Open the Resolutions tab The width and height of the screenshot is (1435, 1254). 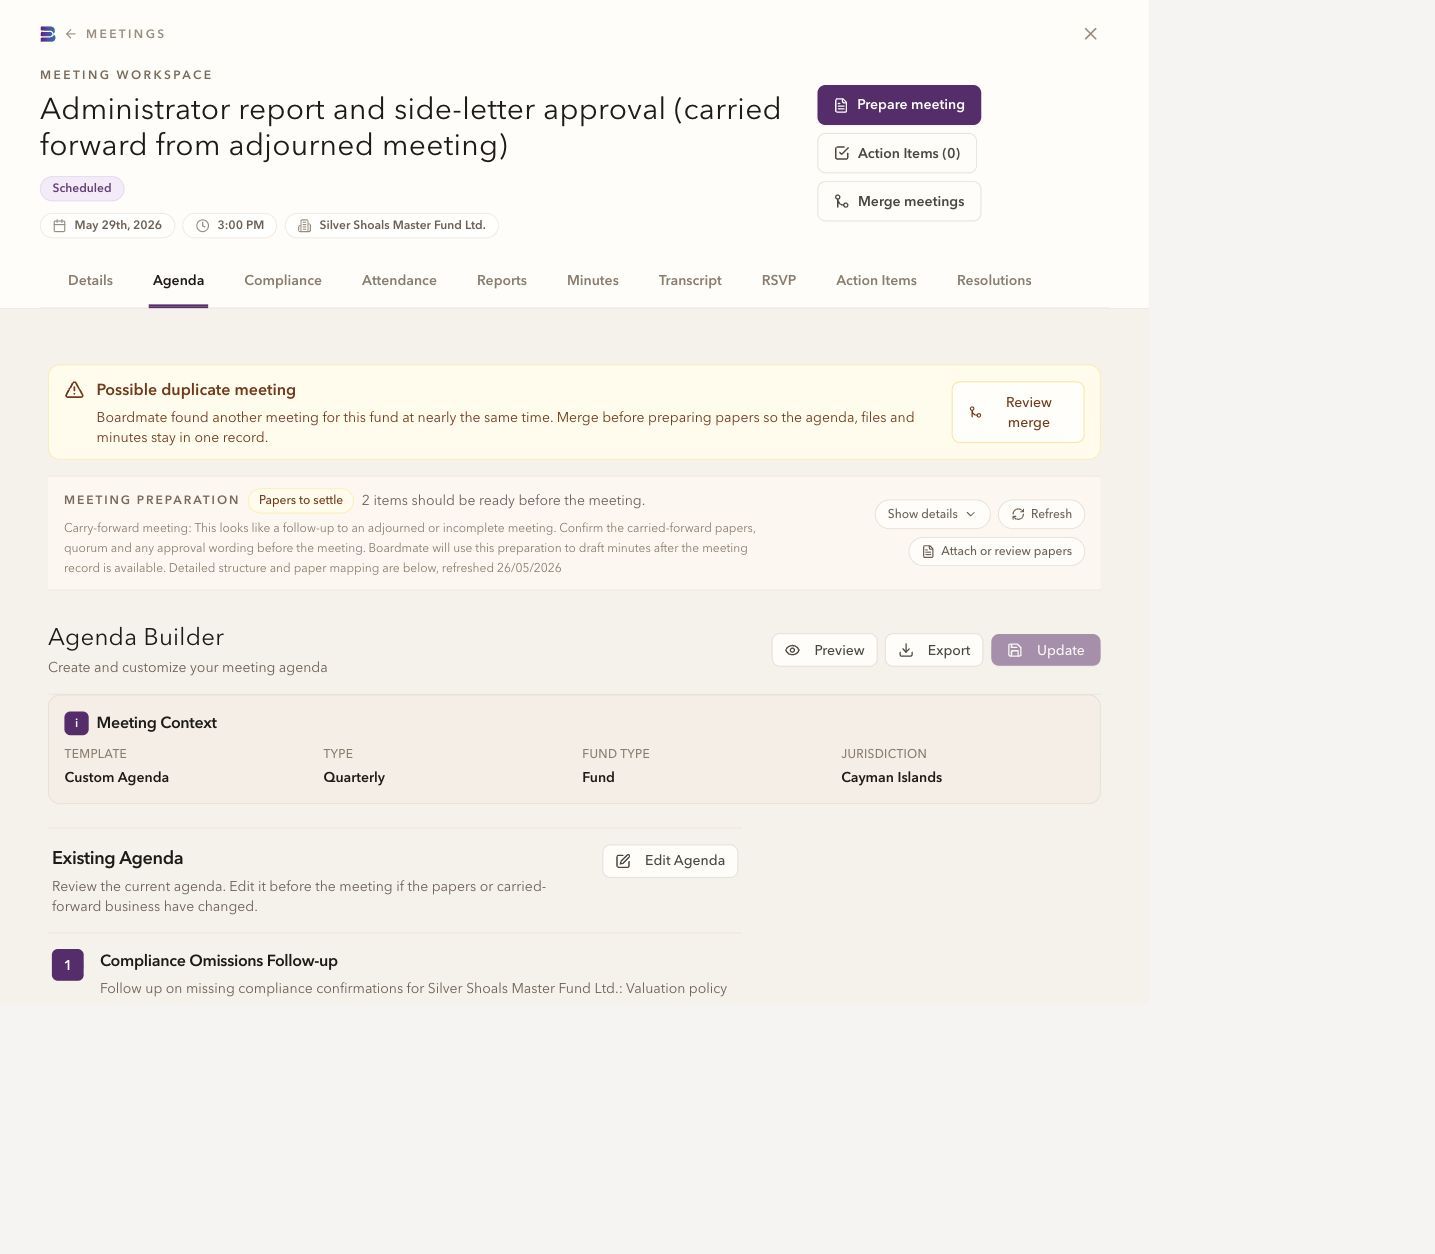click(994, 281)
